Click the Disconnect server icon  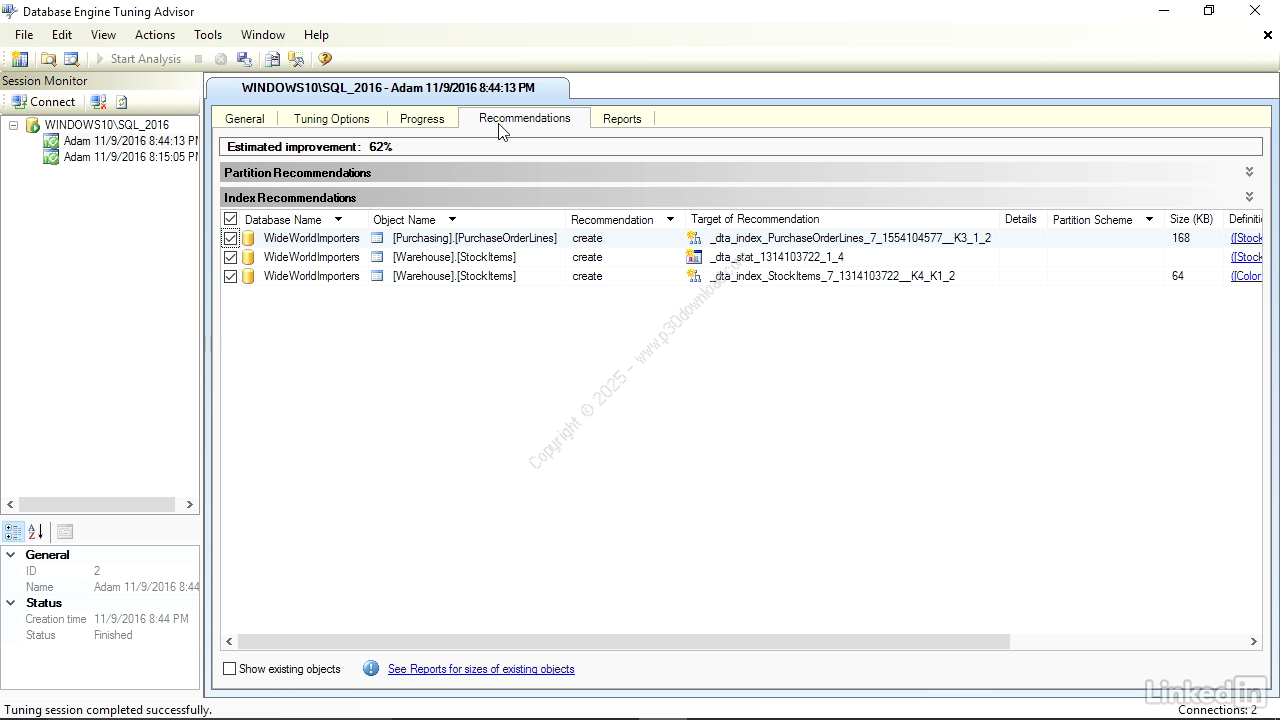click(x=98, y=102)
